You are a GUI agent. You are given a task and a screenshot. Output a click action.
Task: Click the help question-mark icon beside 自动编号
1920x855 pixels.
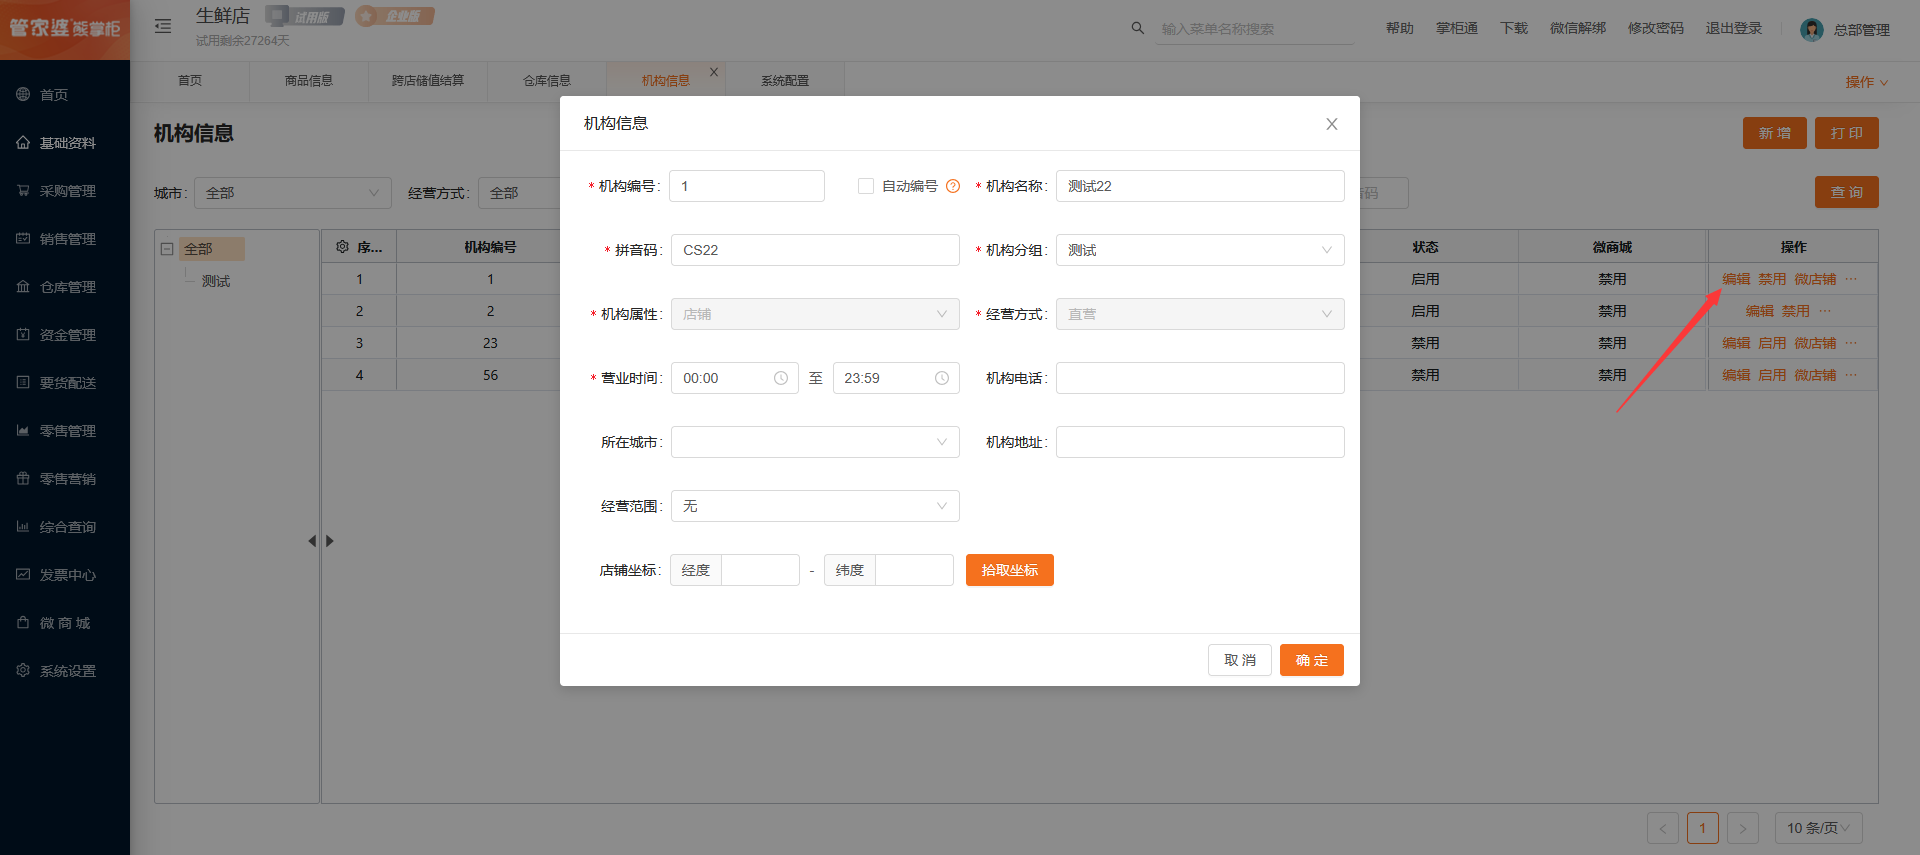coord(953,186)
